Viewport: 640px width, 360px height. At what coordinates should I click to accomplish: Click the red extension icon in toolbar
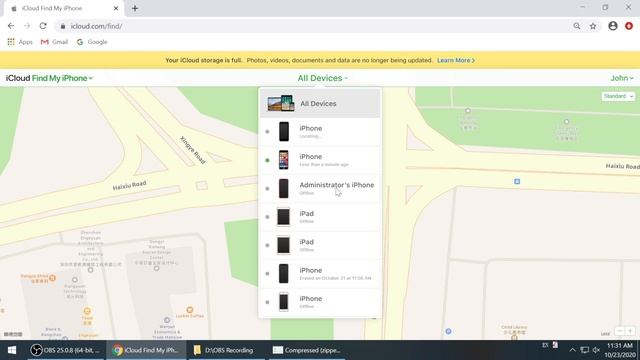click(x=629, y=26)
